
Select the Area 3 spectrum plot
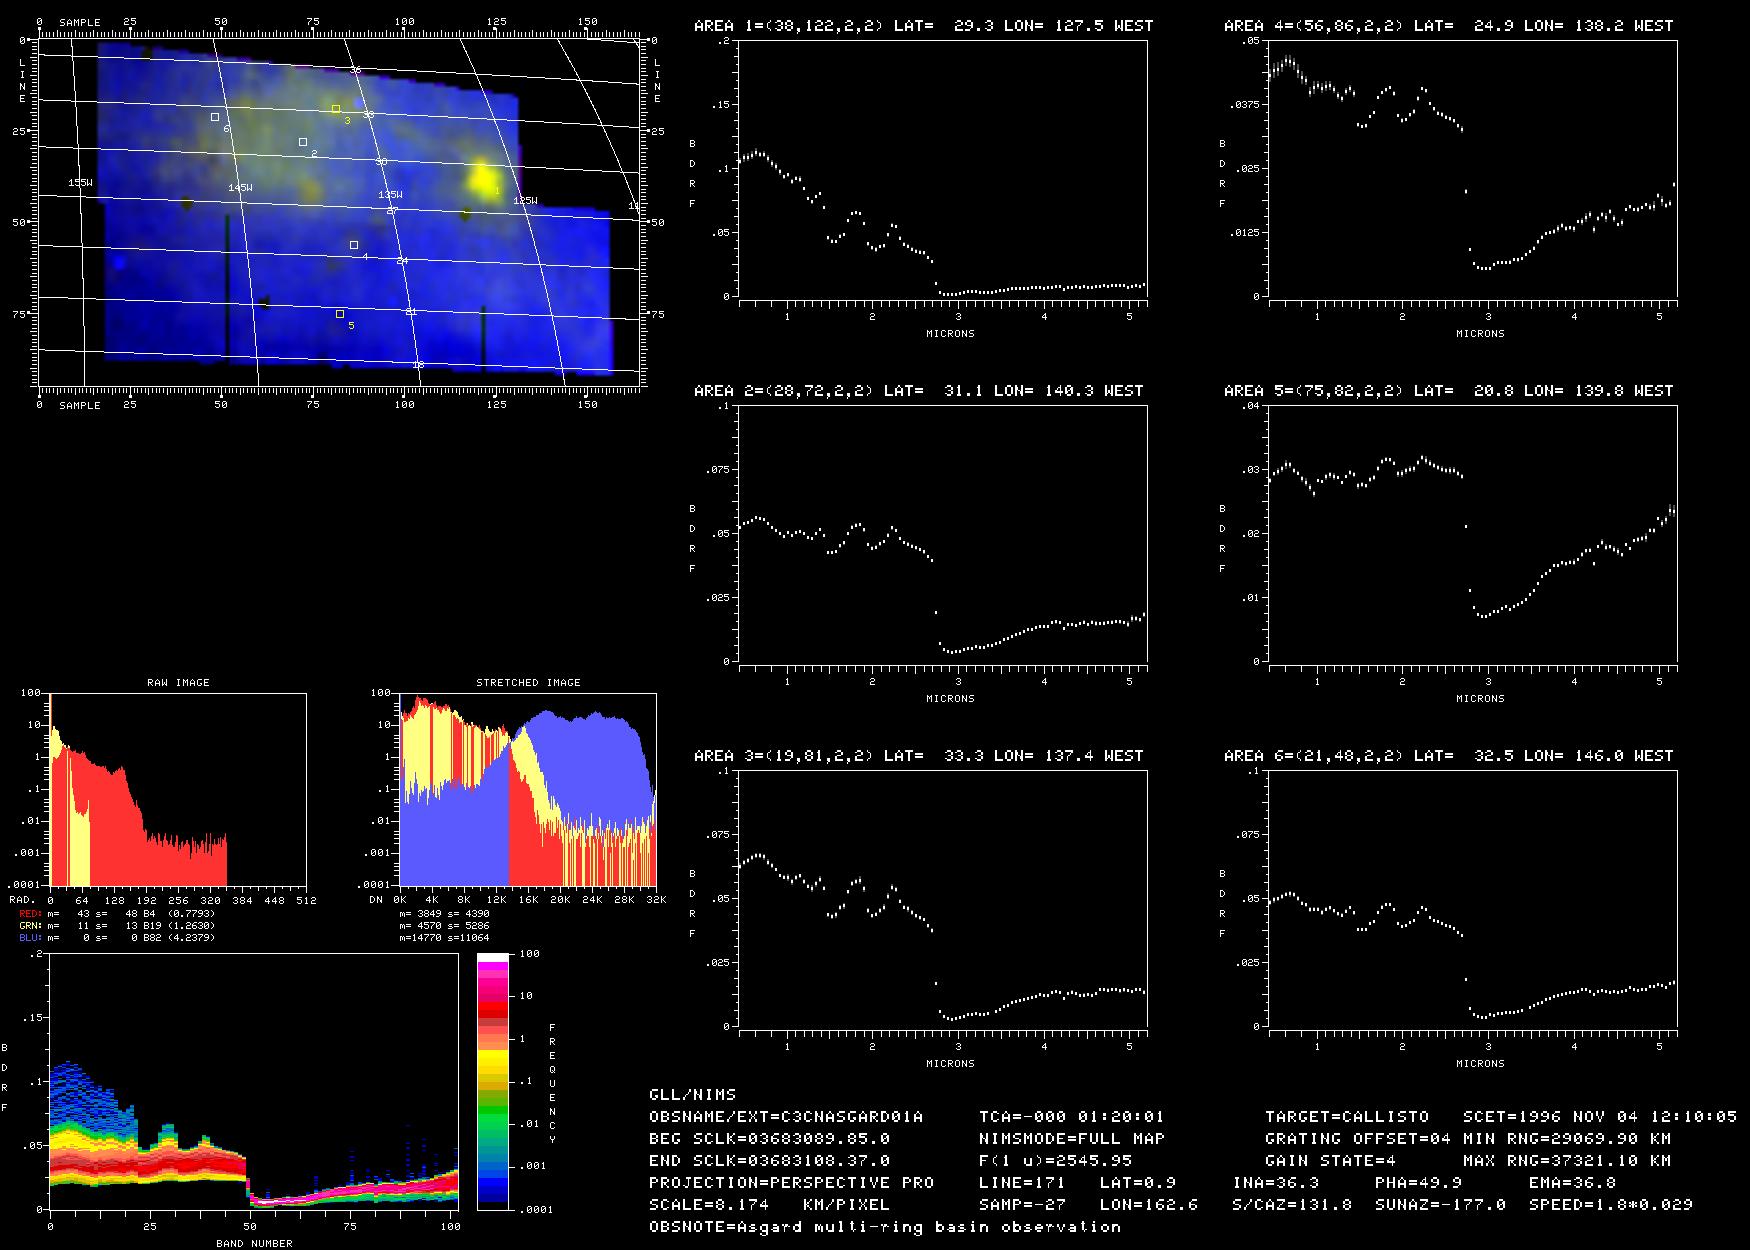[x=942, y=899]
